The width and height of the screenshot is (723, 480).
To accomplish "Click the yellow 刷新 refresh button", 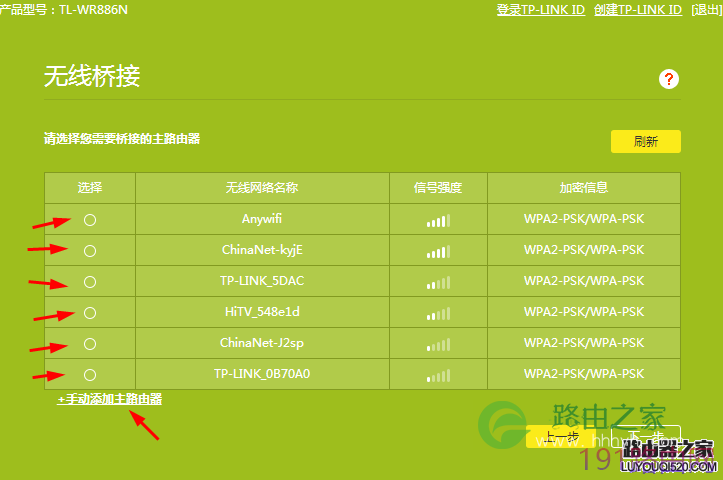I will tap(646, 141).
